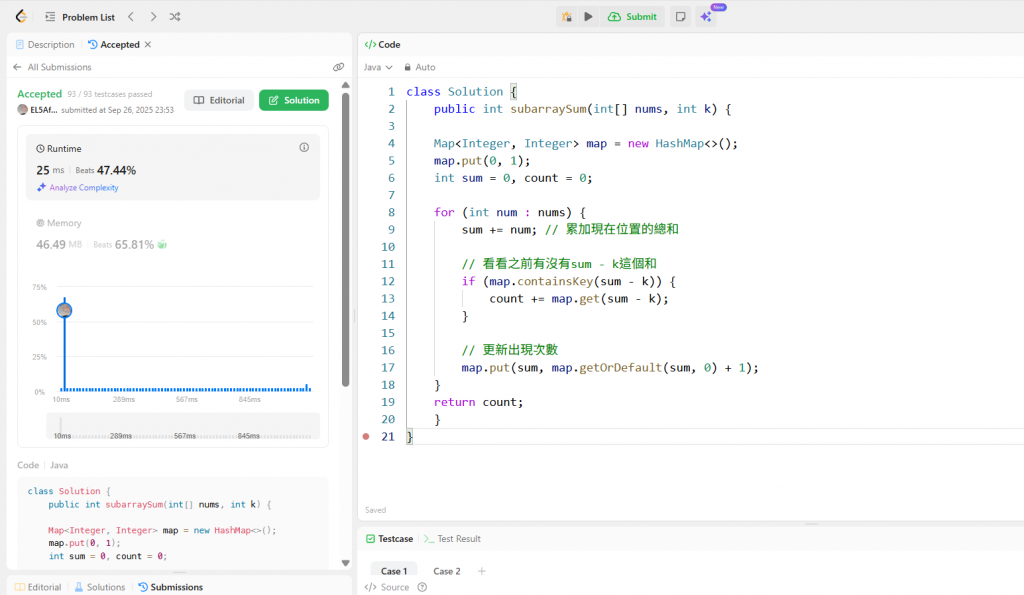Click the submitted code snippet block
Image resolution: width=1024 pixels, height=595 pixels.
click(x=173, y=524)
